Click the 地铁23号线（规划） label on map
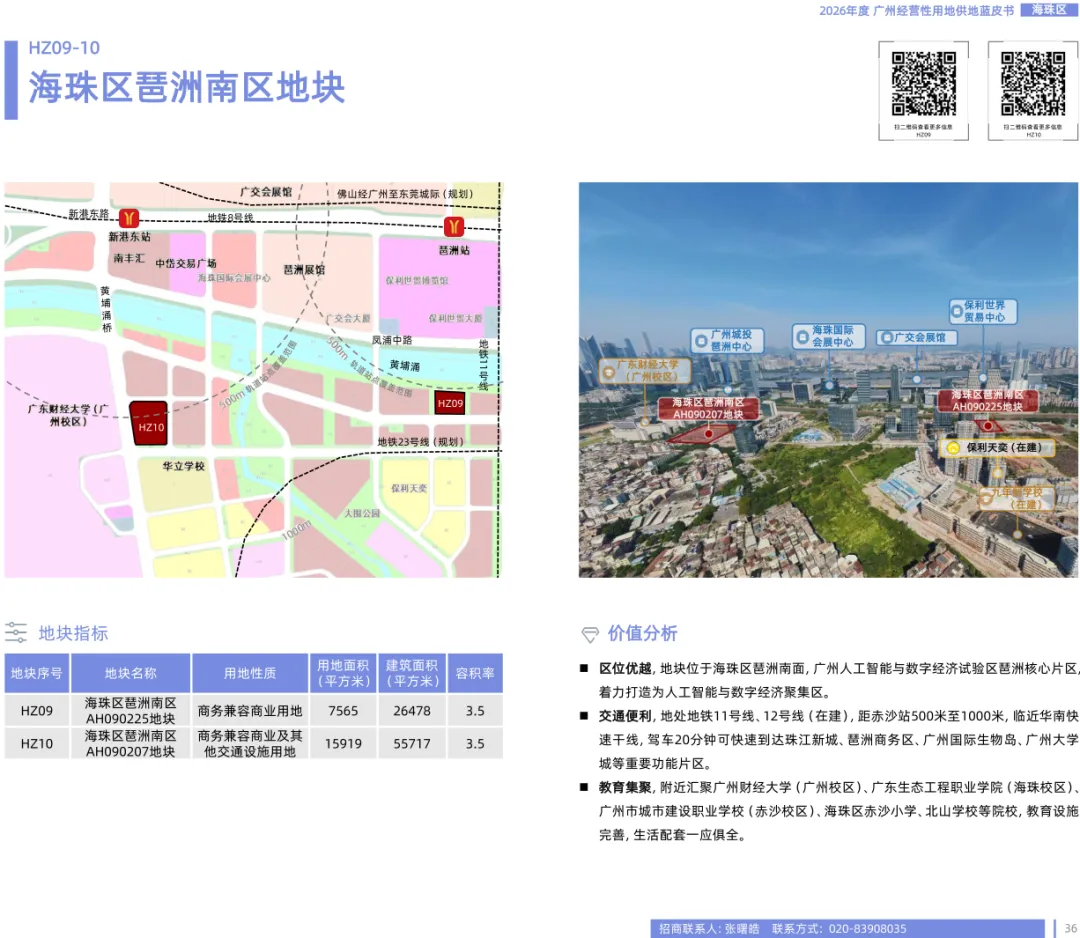1080x938 pixels. (x=420, y=441)
